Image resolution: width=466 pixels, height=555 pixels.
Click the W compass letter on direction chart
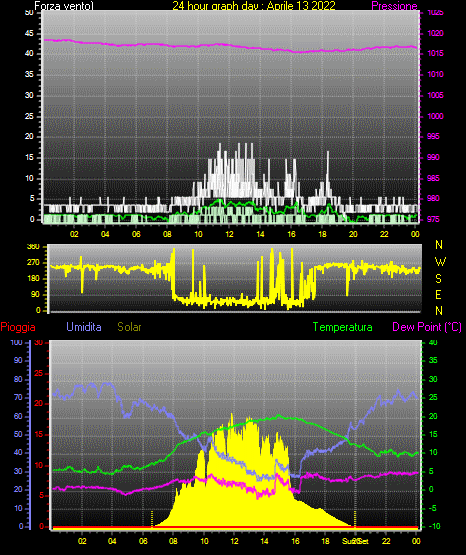[440, 262]
